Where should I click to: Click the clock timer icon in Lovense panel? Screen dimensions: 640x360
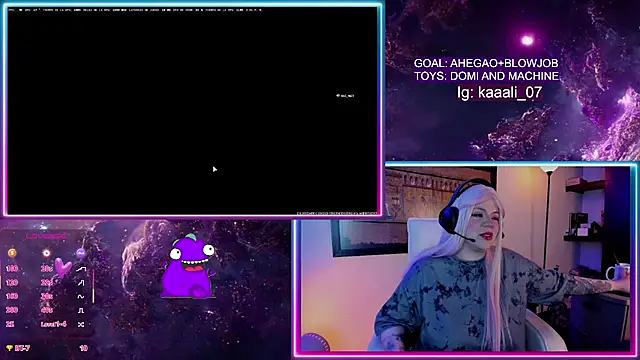47,253
